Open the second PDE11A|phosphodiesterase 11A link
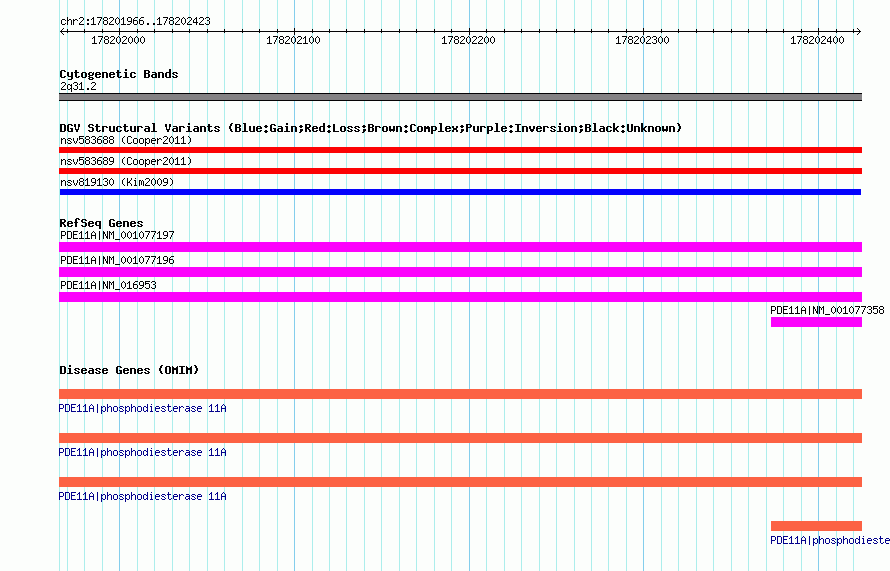 [142, 452]
